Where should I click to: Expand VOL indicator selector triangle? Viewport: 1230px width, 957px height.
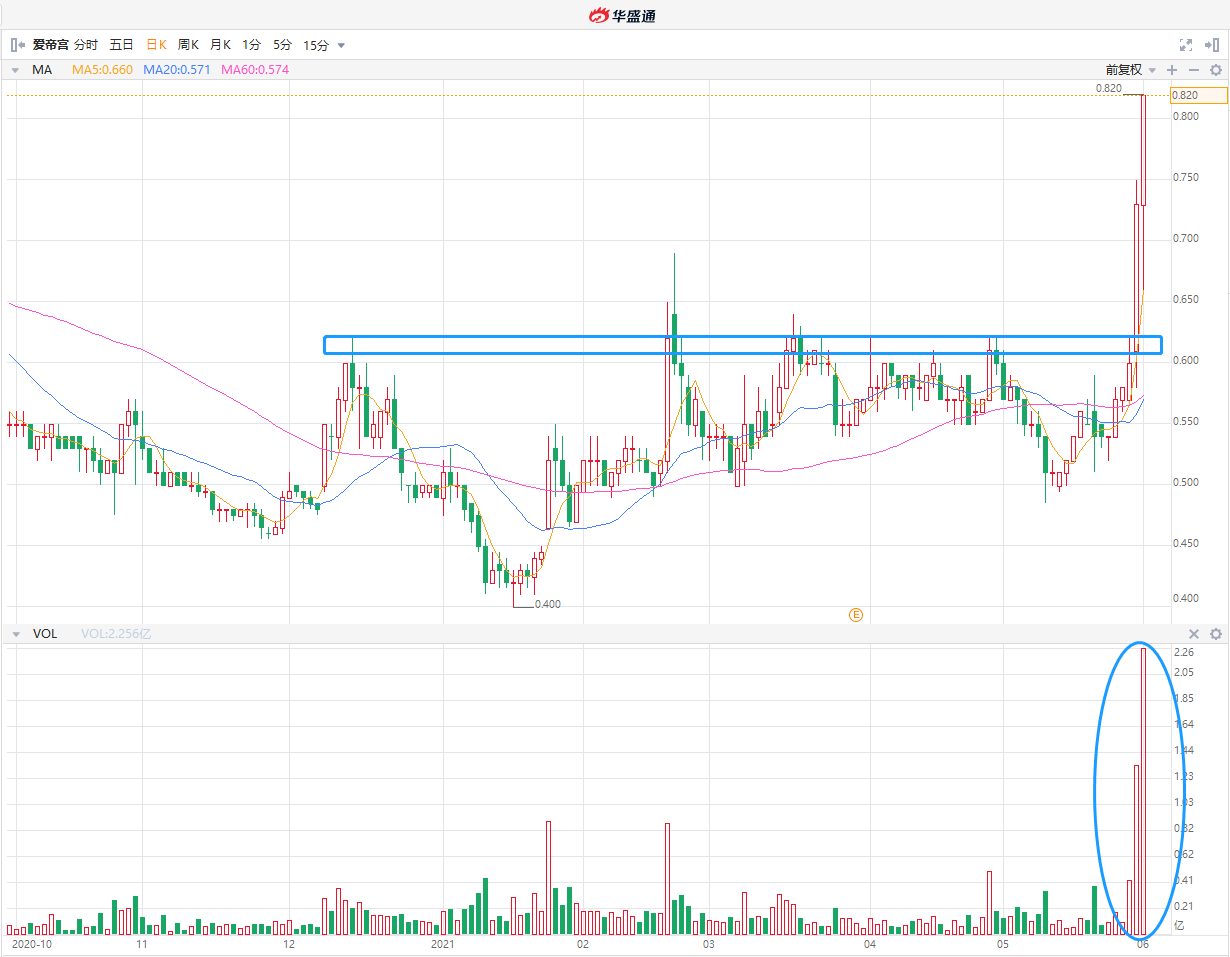click(x=16, y=634)
